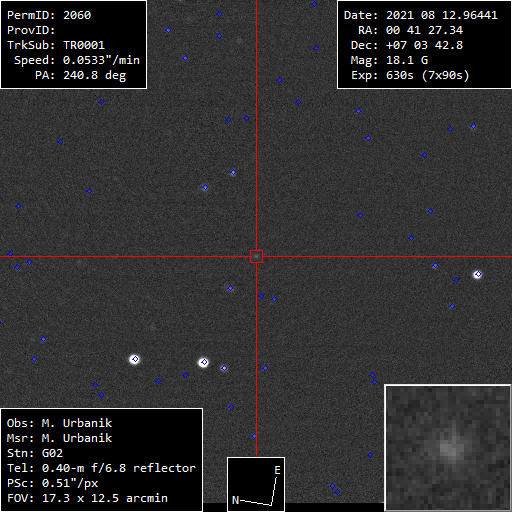This screenshot has width=512, height=512.
Task: Click the PA 240.8 deg line
Action: [x=81, y=75]
